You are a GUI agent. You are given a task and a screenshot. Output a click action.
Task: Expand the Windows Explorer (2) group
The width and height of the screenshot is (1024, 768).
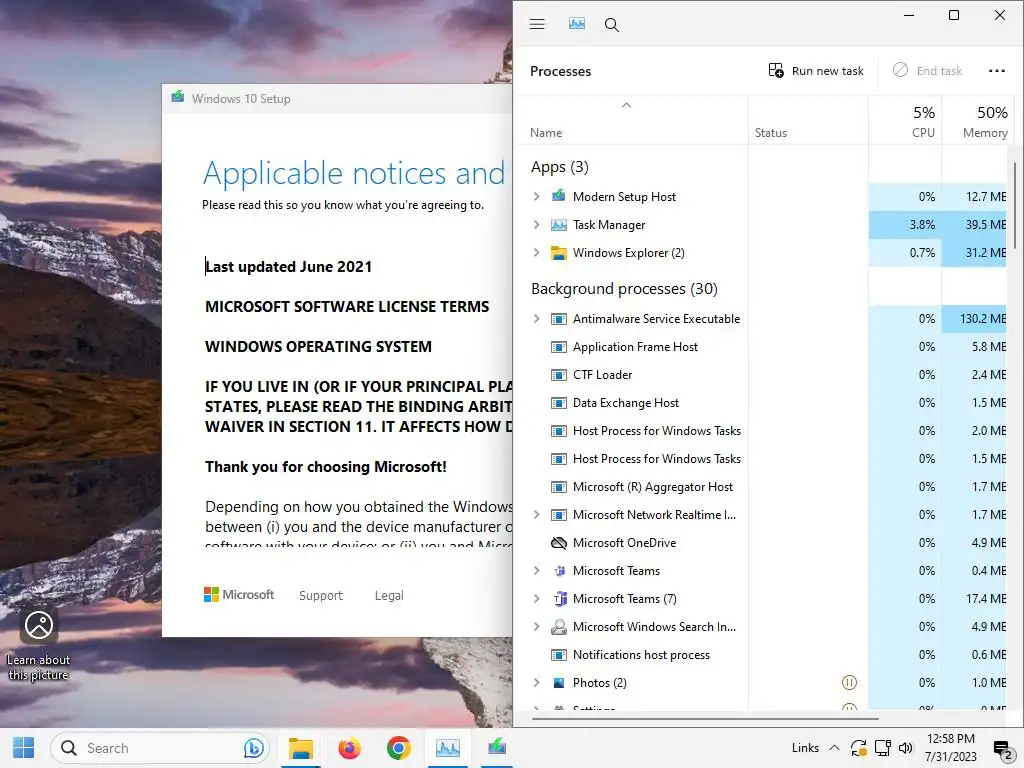click(x=536, y=253)
